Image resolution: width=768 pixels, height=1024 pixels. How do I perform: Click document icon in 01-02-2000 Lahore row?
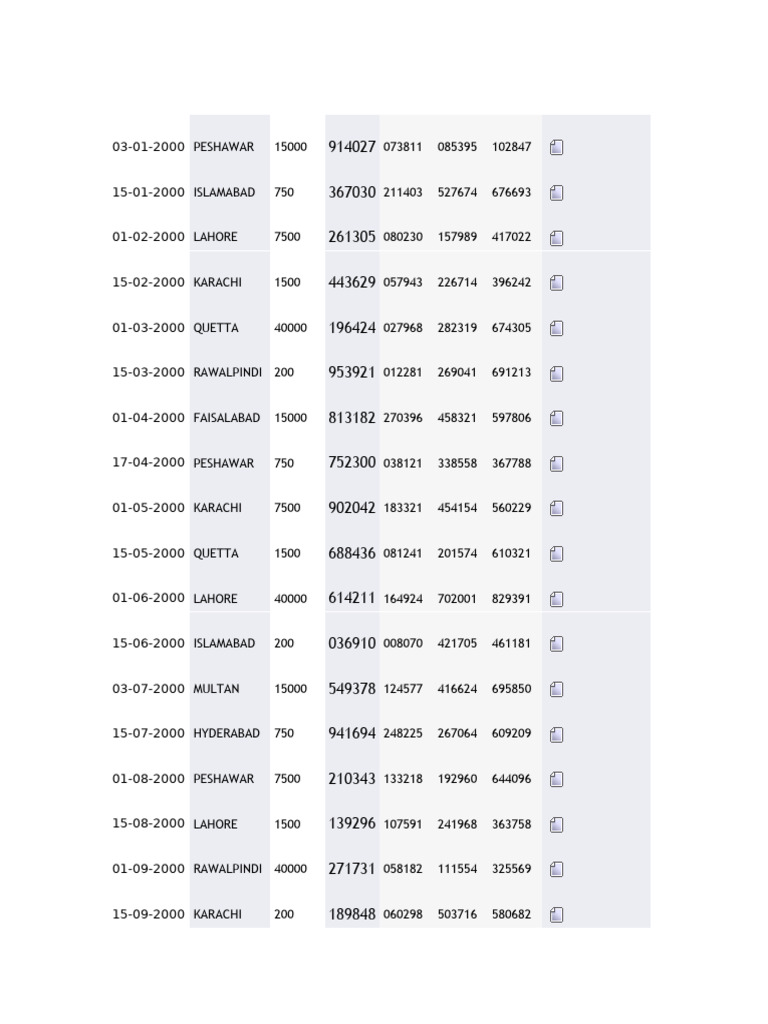coord(556,238)
